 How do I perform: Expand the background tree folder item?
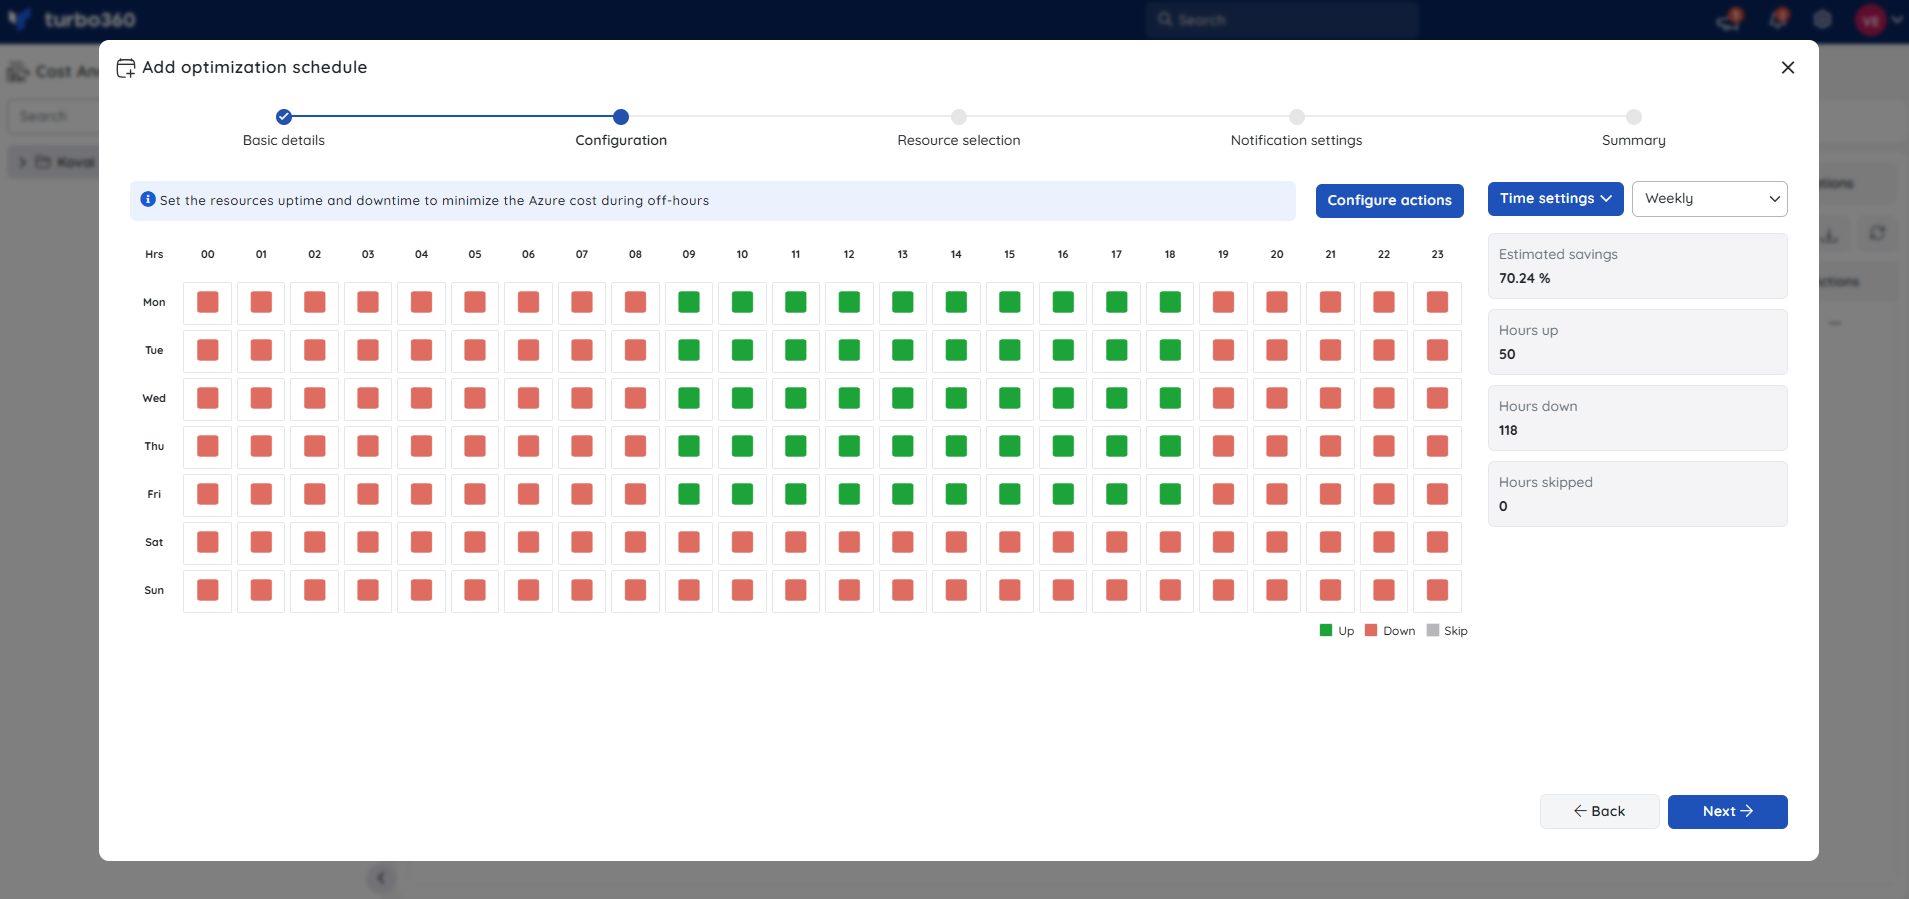point(22,162)
